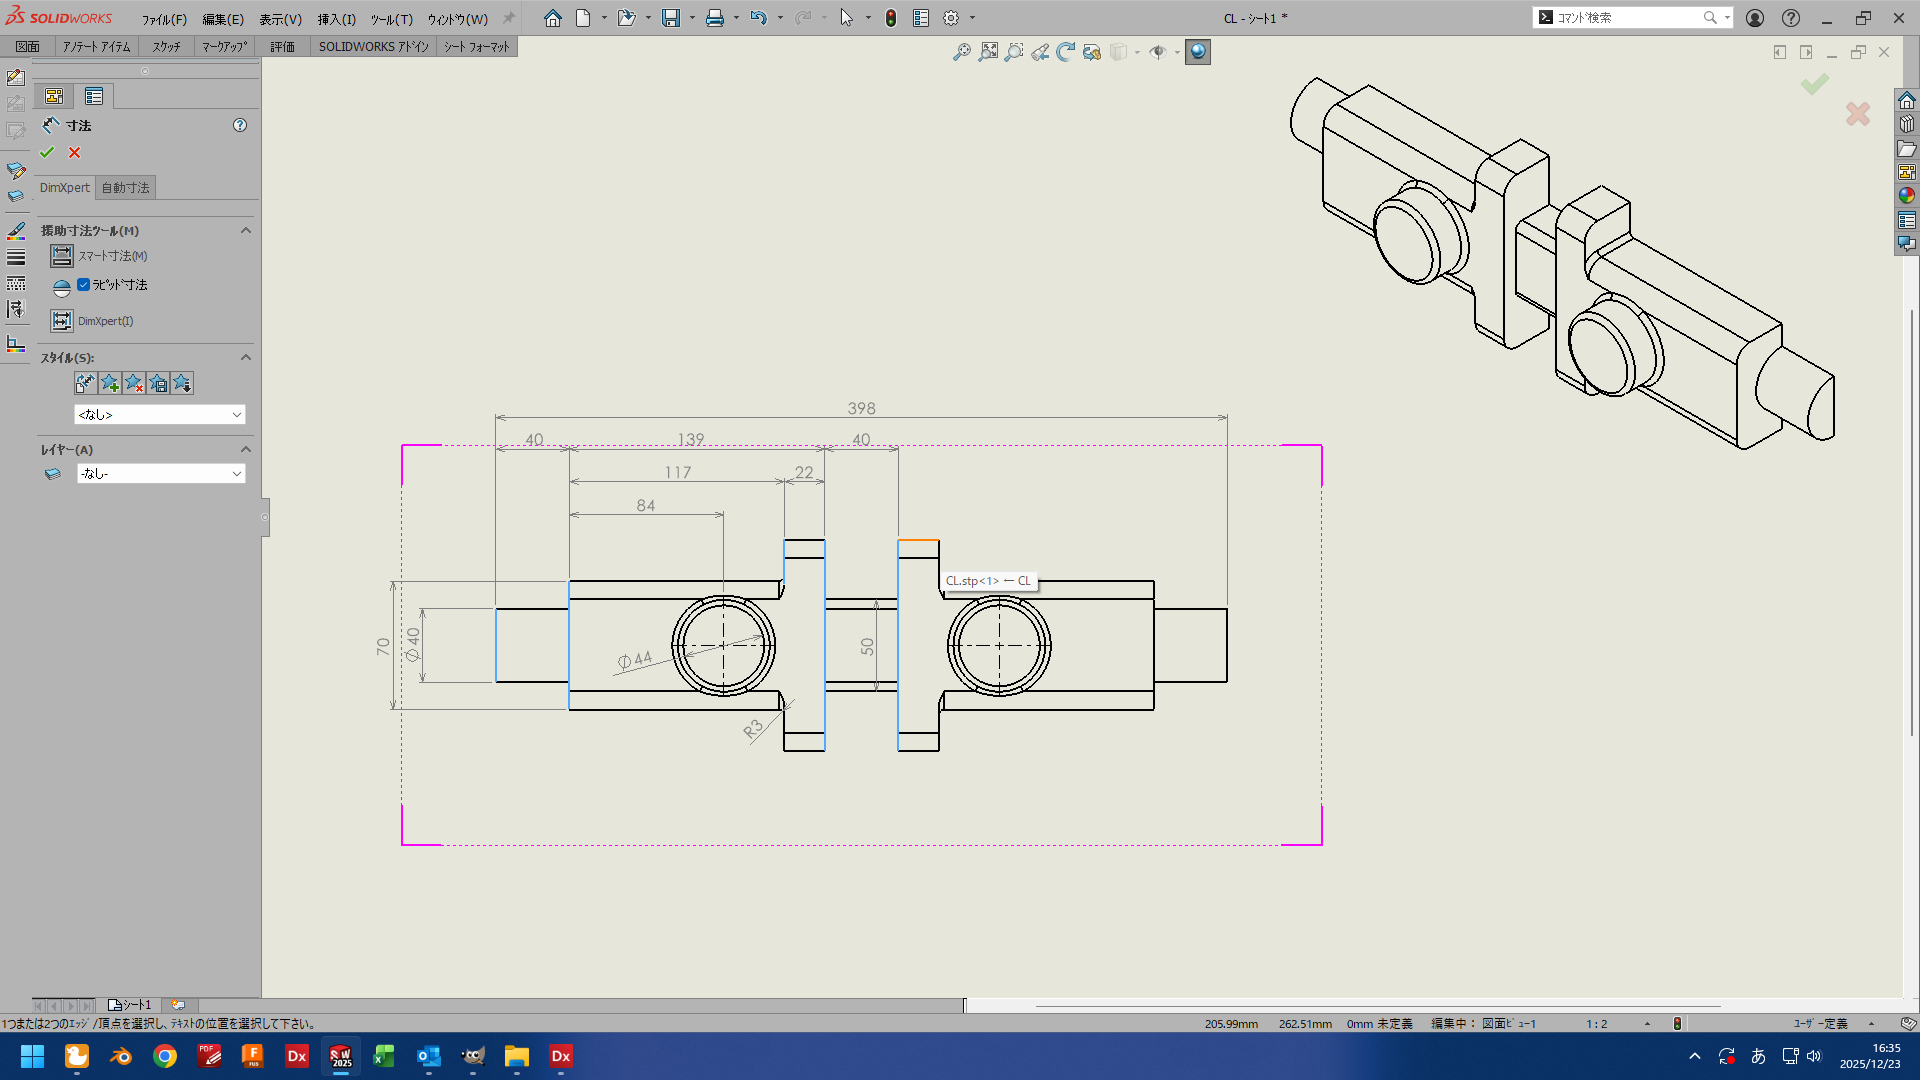Click the green checkmark to accept dimension
Viewport: 1920px width, 1080px height.
47,152
